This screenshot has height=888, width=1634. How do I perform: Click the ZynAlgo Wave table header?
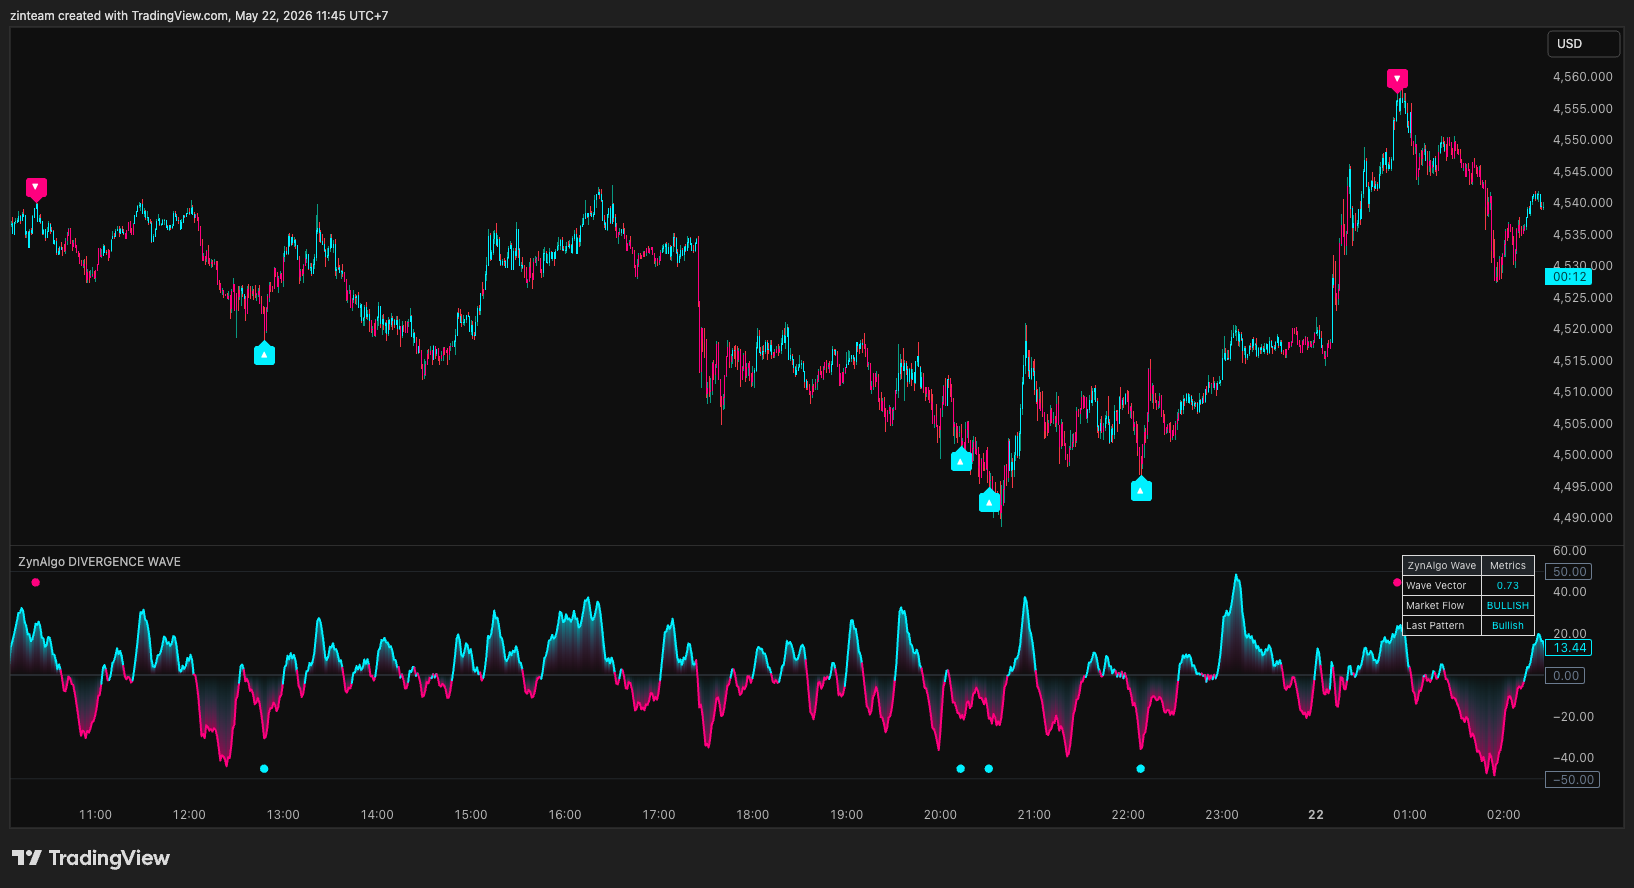pyautogui.click(x=1442, y=566)
